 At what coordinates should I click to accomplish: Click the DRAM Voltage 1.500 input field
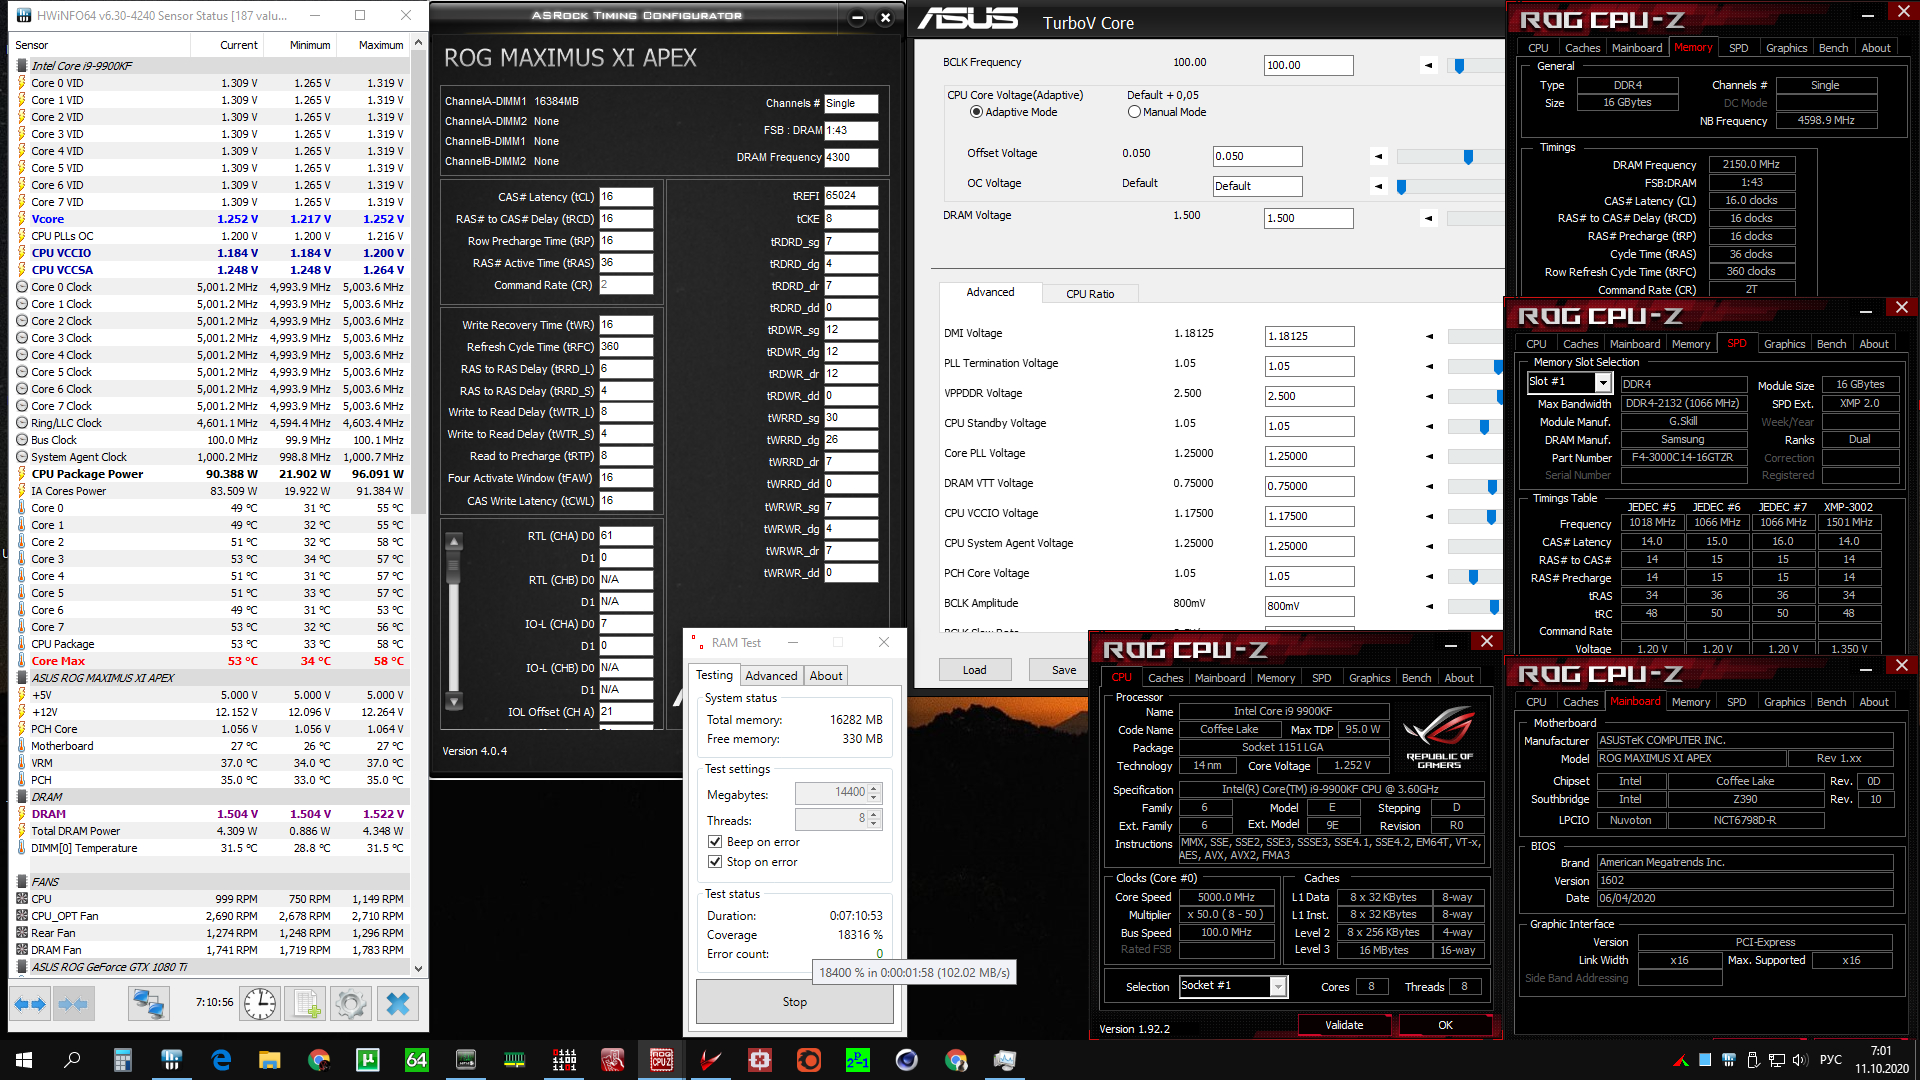[x=1308, y=218]
